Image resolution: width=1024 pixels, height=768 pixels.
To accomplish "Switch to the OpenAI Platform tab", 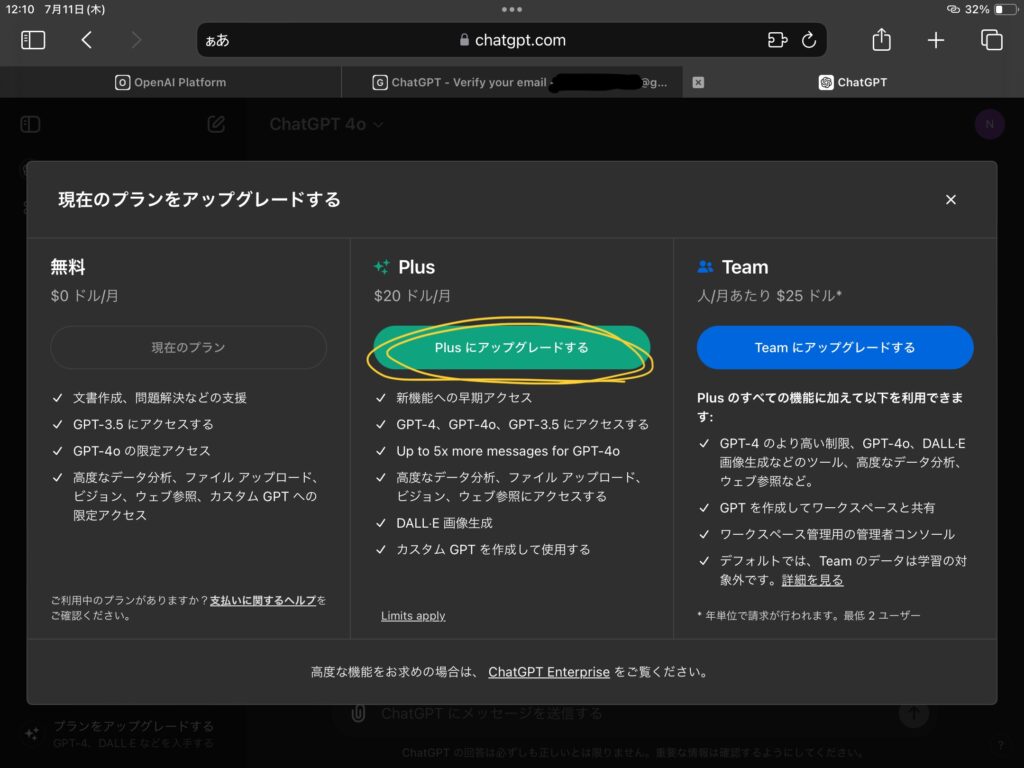I will pyautogui.click(x=170, y=82).
